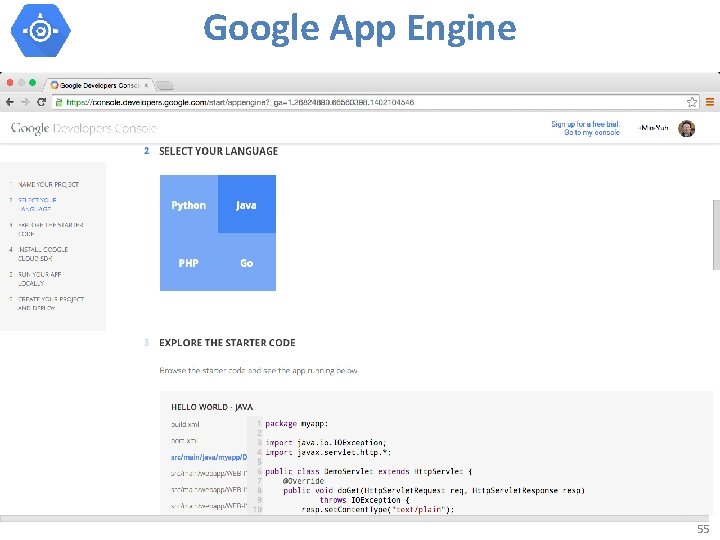Open the Chrome hamburger menu
The width and height of the screenshot is (720, 540).
click(709, 102)
